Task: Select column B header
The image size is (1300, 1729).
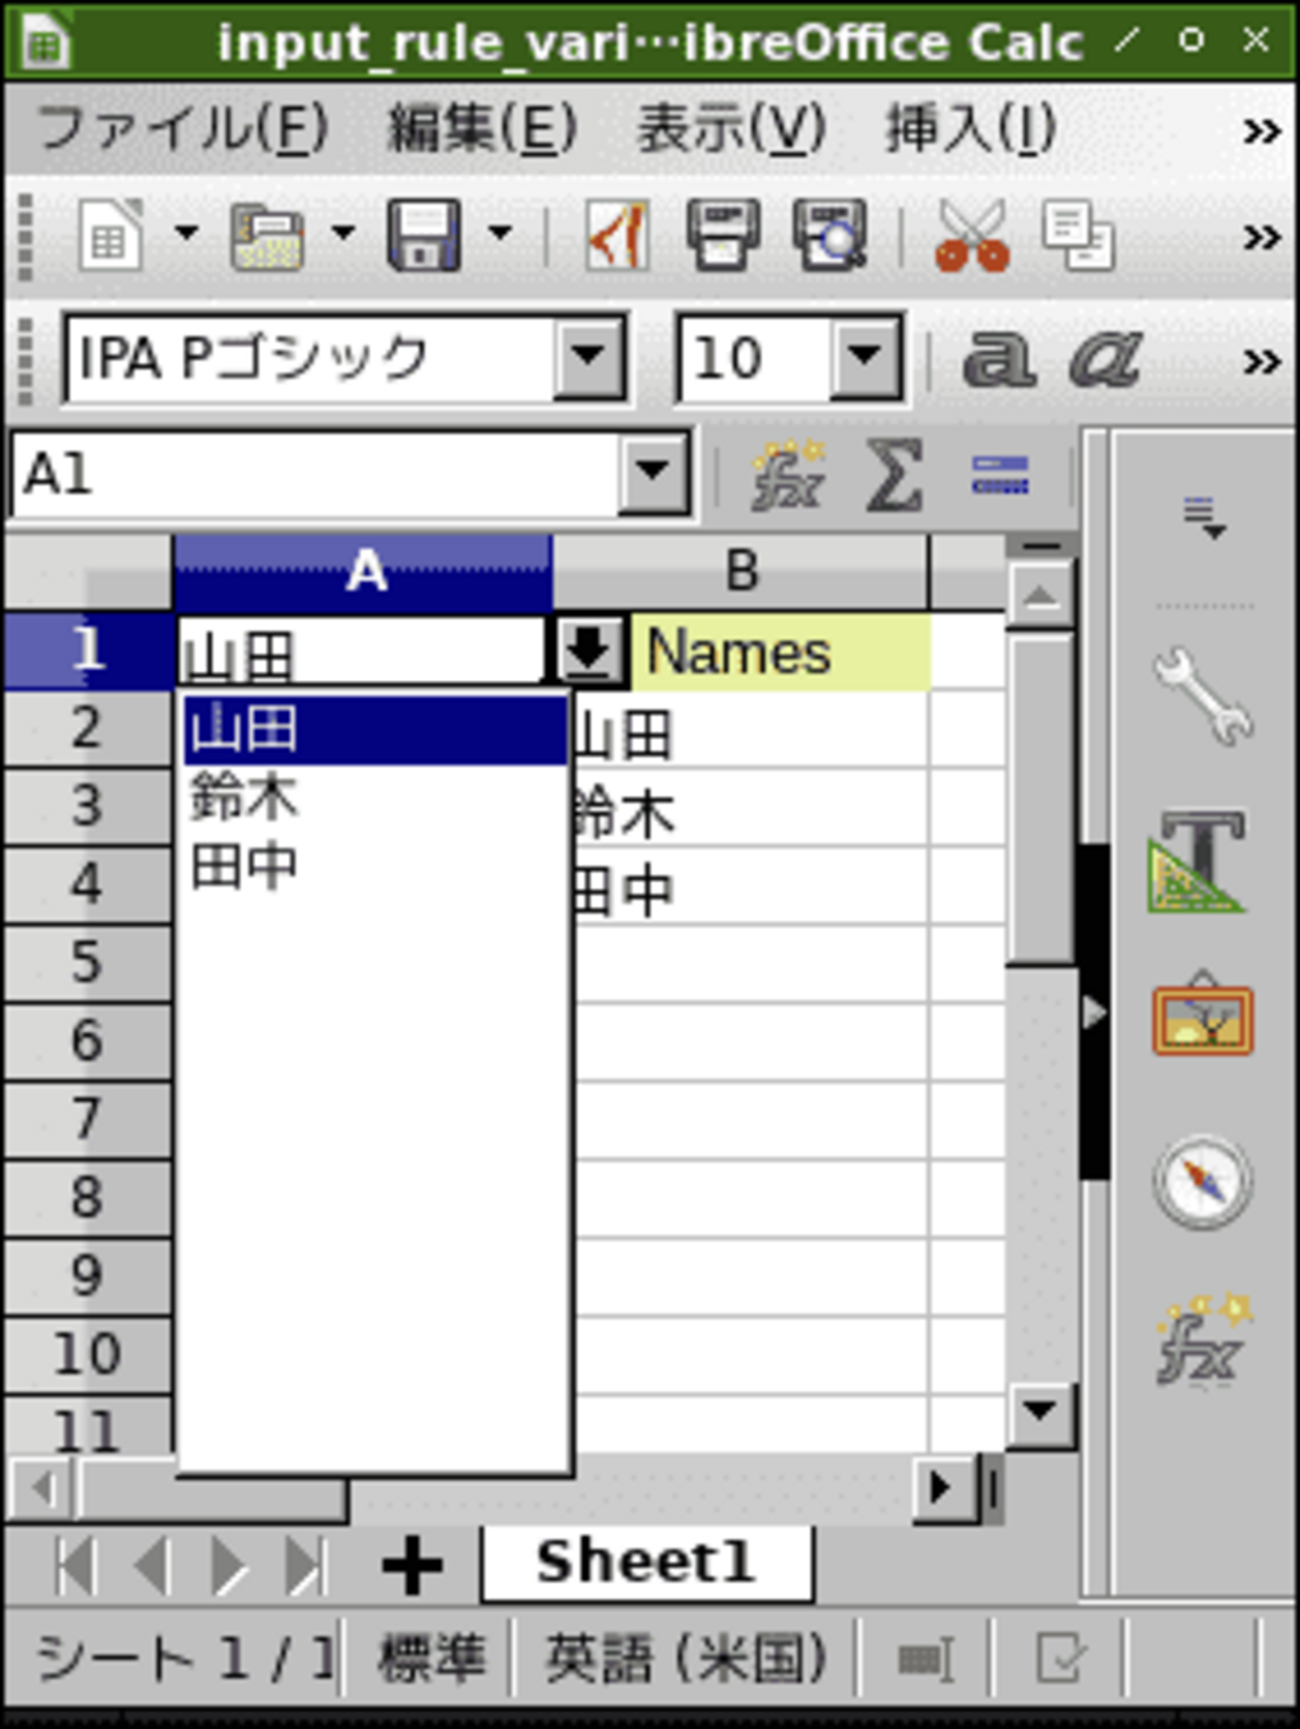Action: tap(741, 572)
